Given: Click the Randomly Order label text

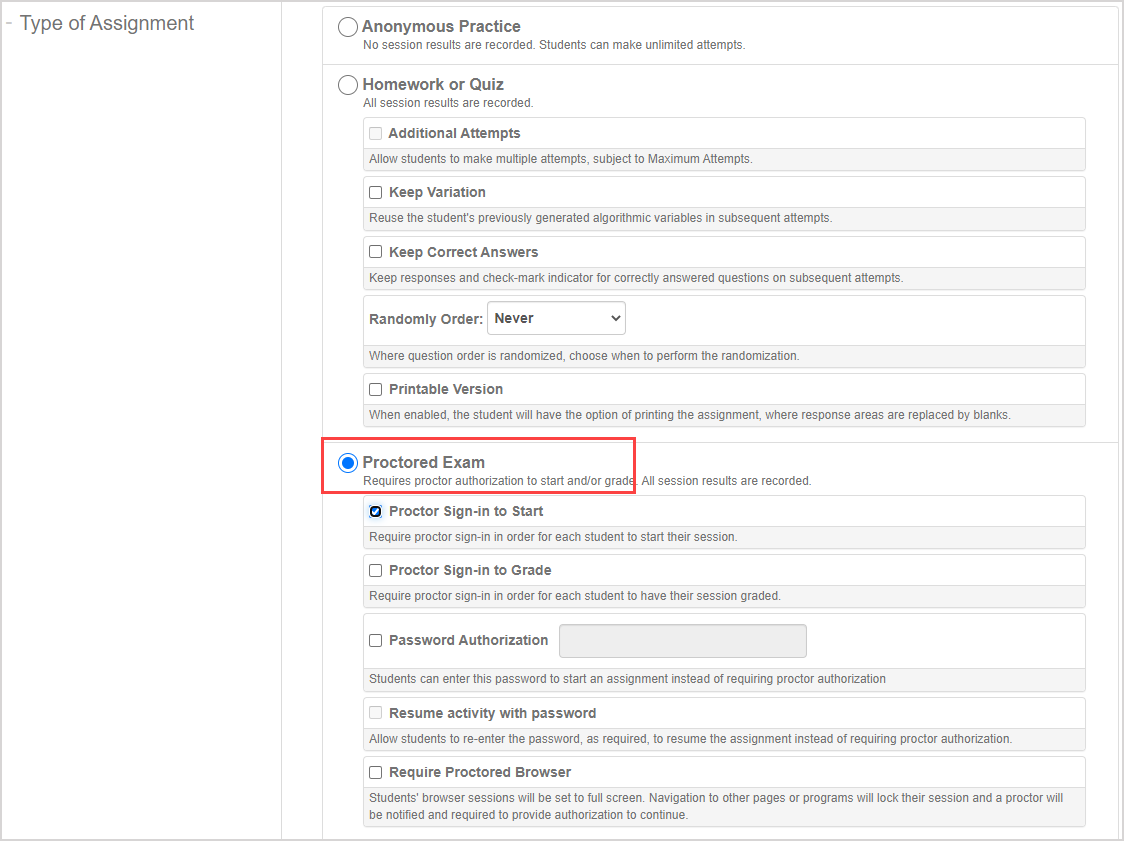Looking at the screenshot, I should tap(426, 319).
